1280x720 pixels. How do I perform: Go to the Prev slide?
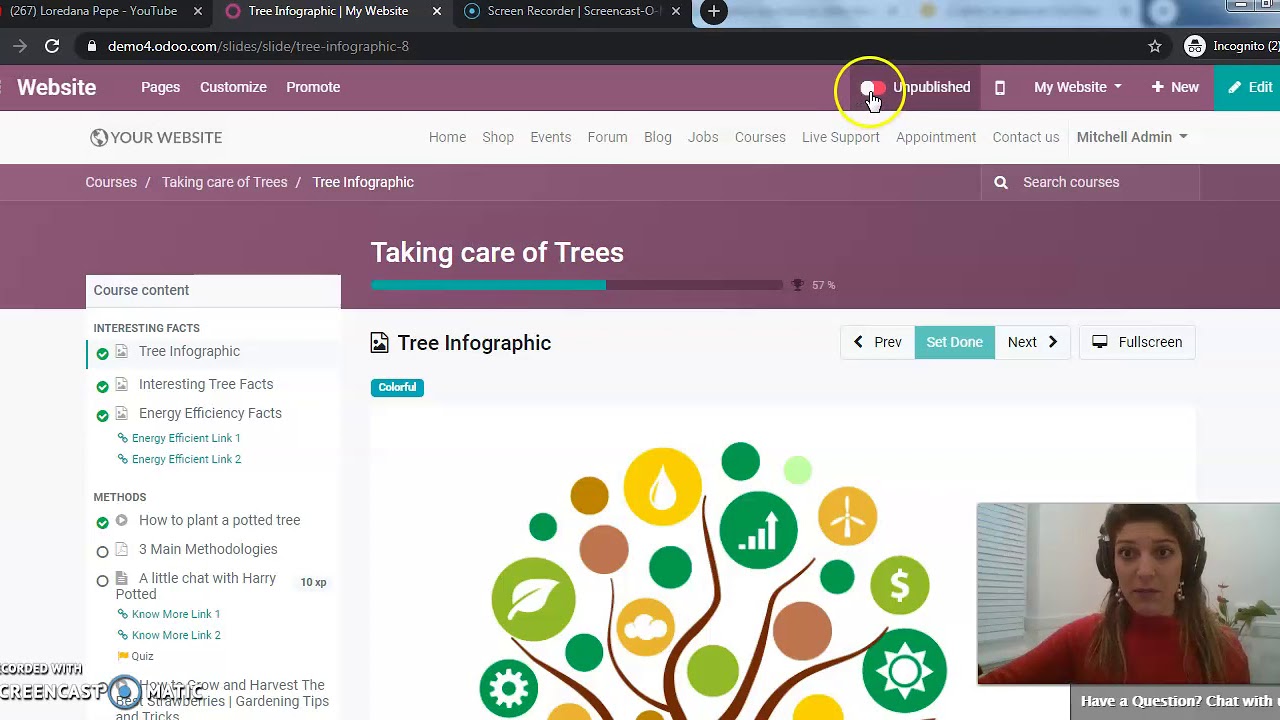(x=877, y=342)
